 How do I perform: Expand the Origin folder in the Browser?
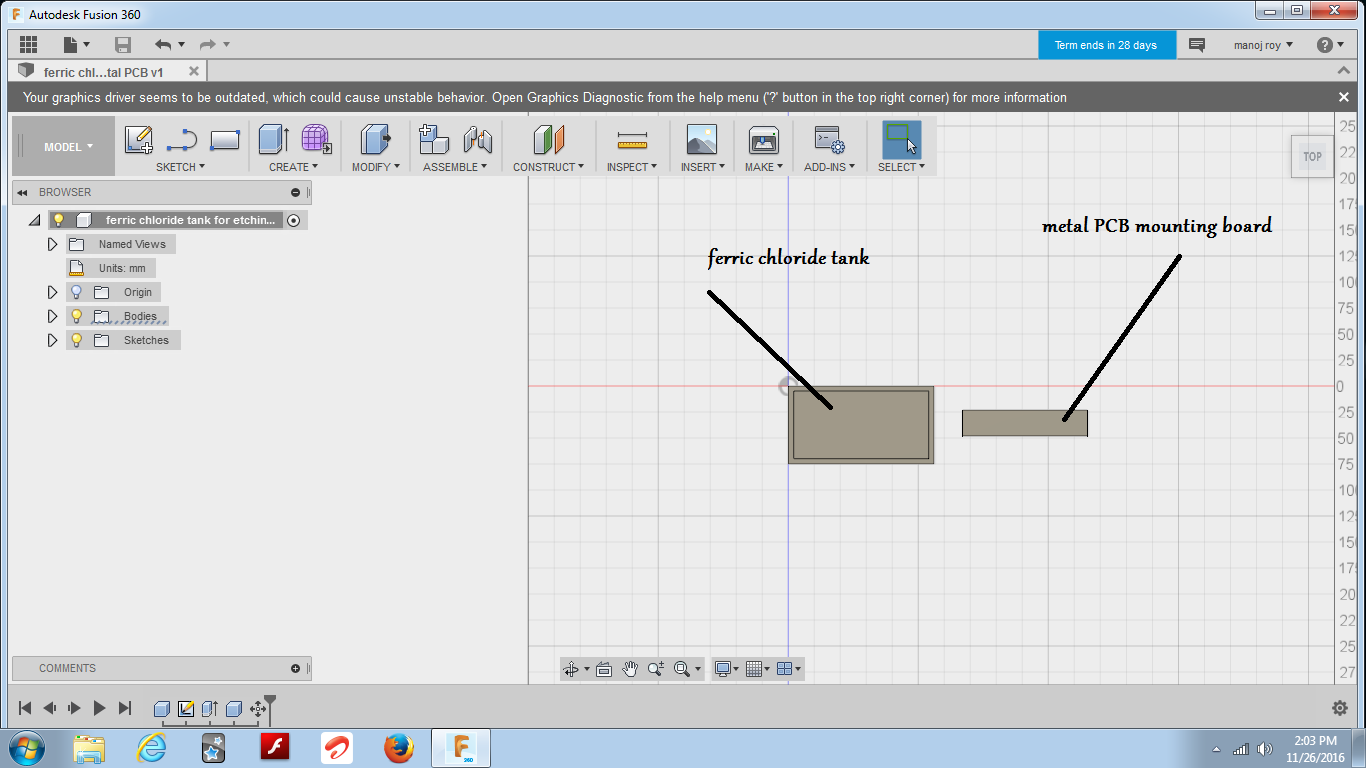click(52, 291)
